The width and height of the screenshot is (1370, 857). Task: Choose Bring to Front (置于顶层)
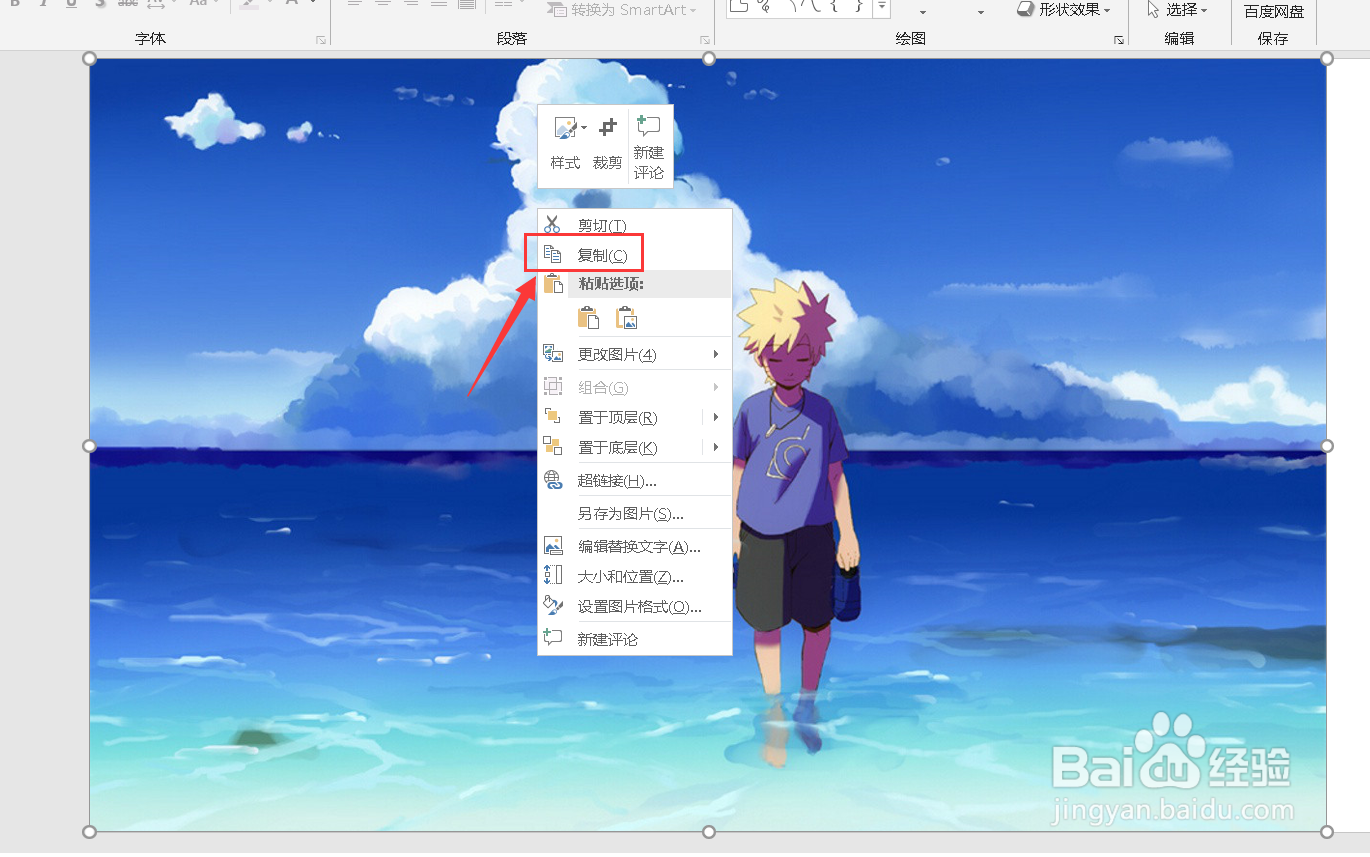click(620, 417)
